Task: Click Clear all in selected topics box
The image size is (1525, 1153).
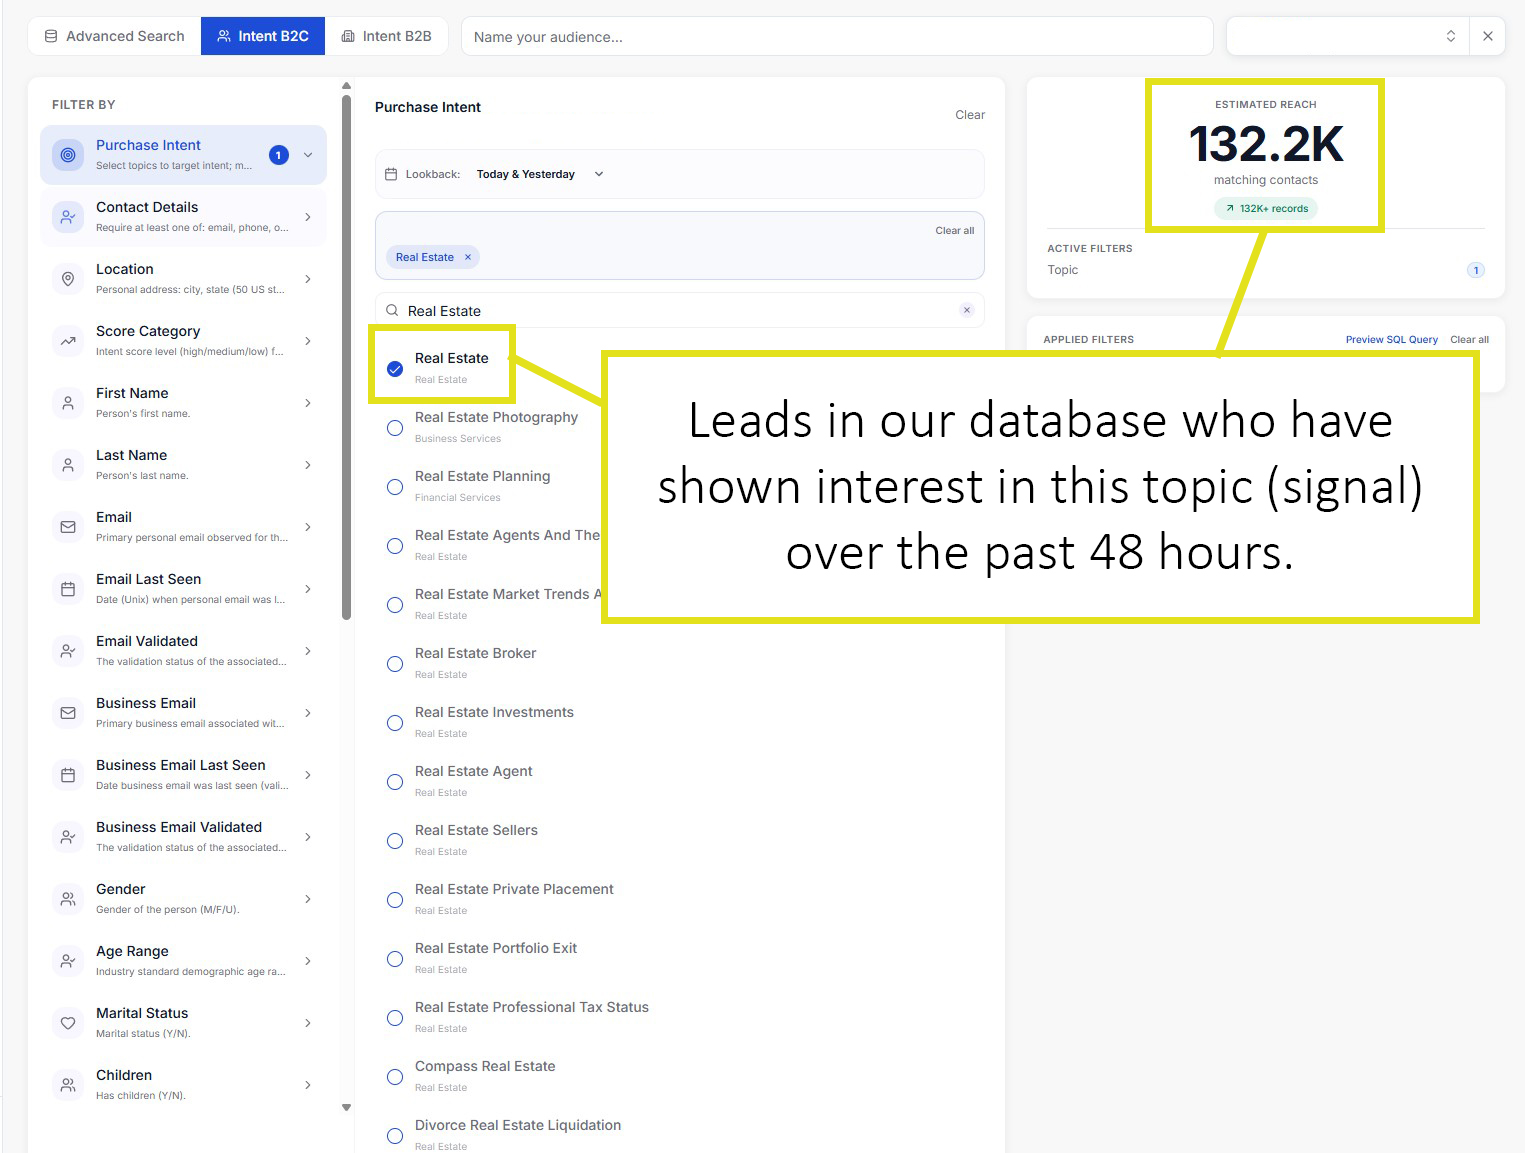Action: pos(955,230)
